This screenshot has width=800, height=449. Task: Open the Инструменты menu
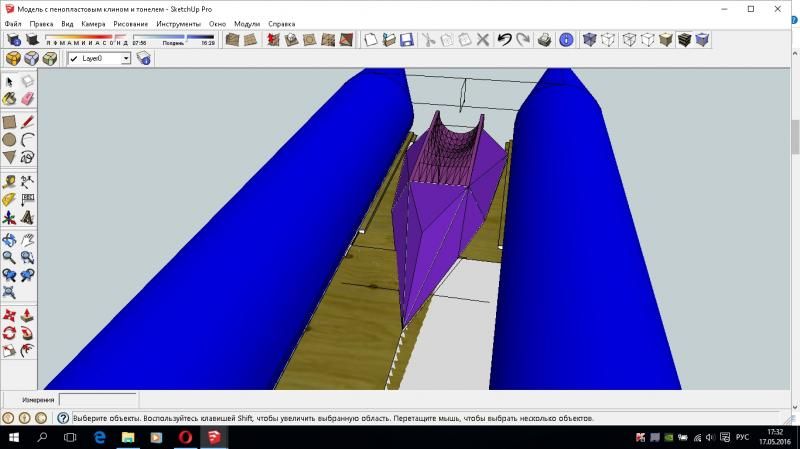[x=178, y=23]
